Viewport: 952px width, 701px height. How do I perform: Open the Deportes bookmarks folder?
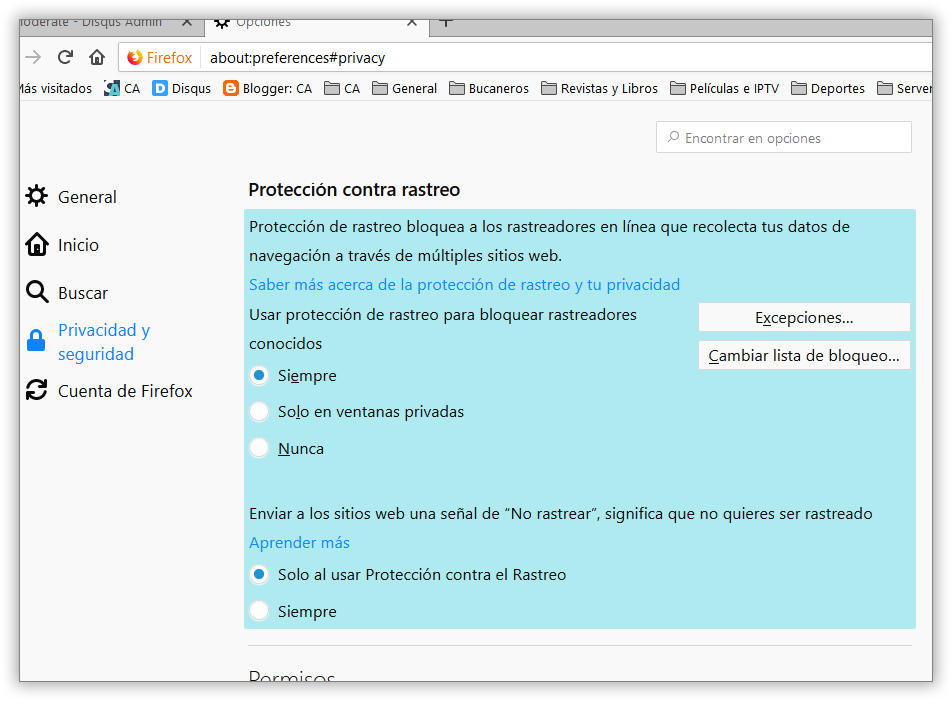828,89
